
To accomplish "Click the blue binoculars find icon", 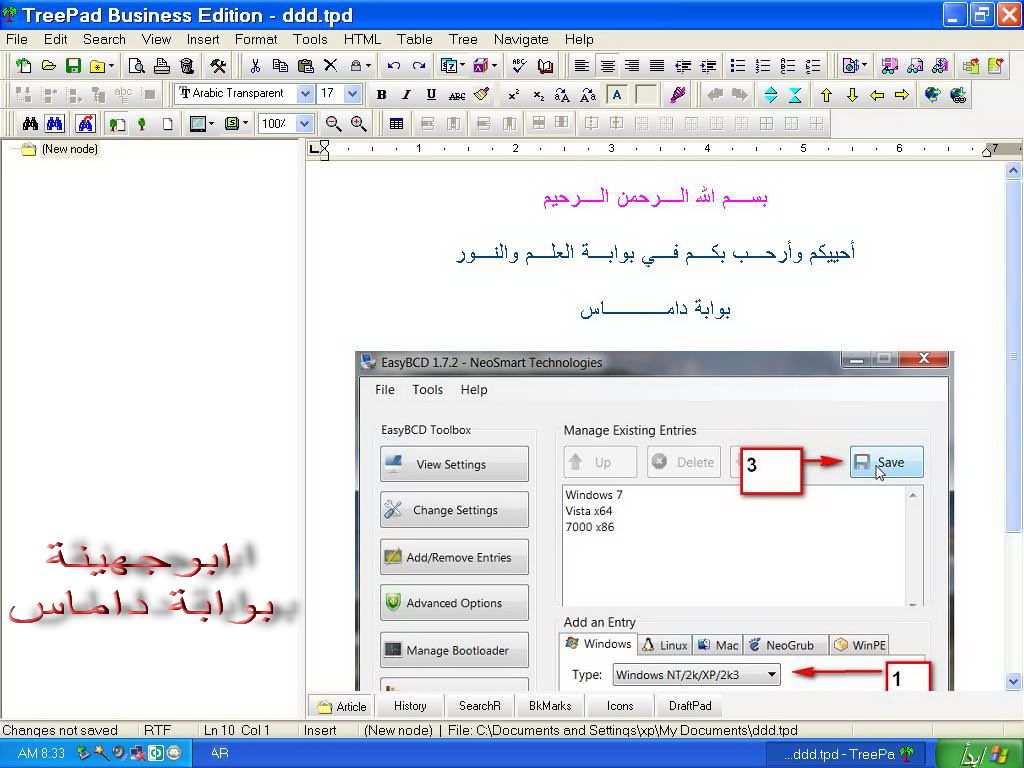I will click(x=55, y=123).
